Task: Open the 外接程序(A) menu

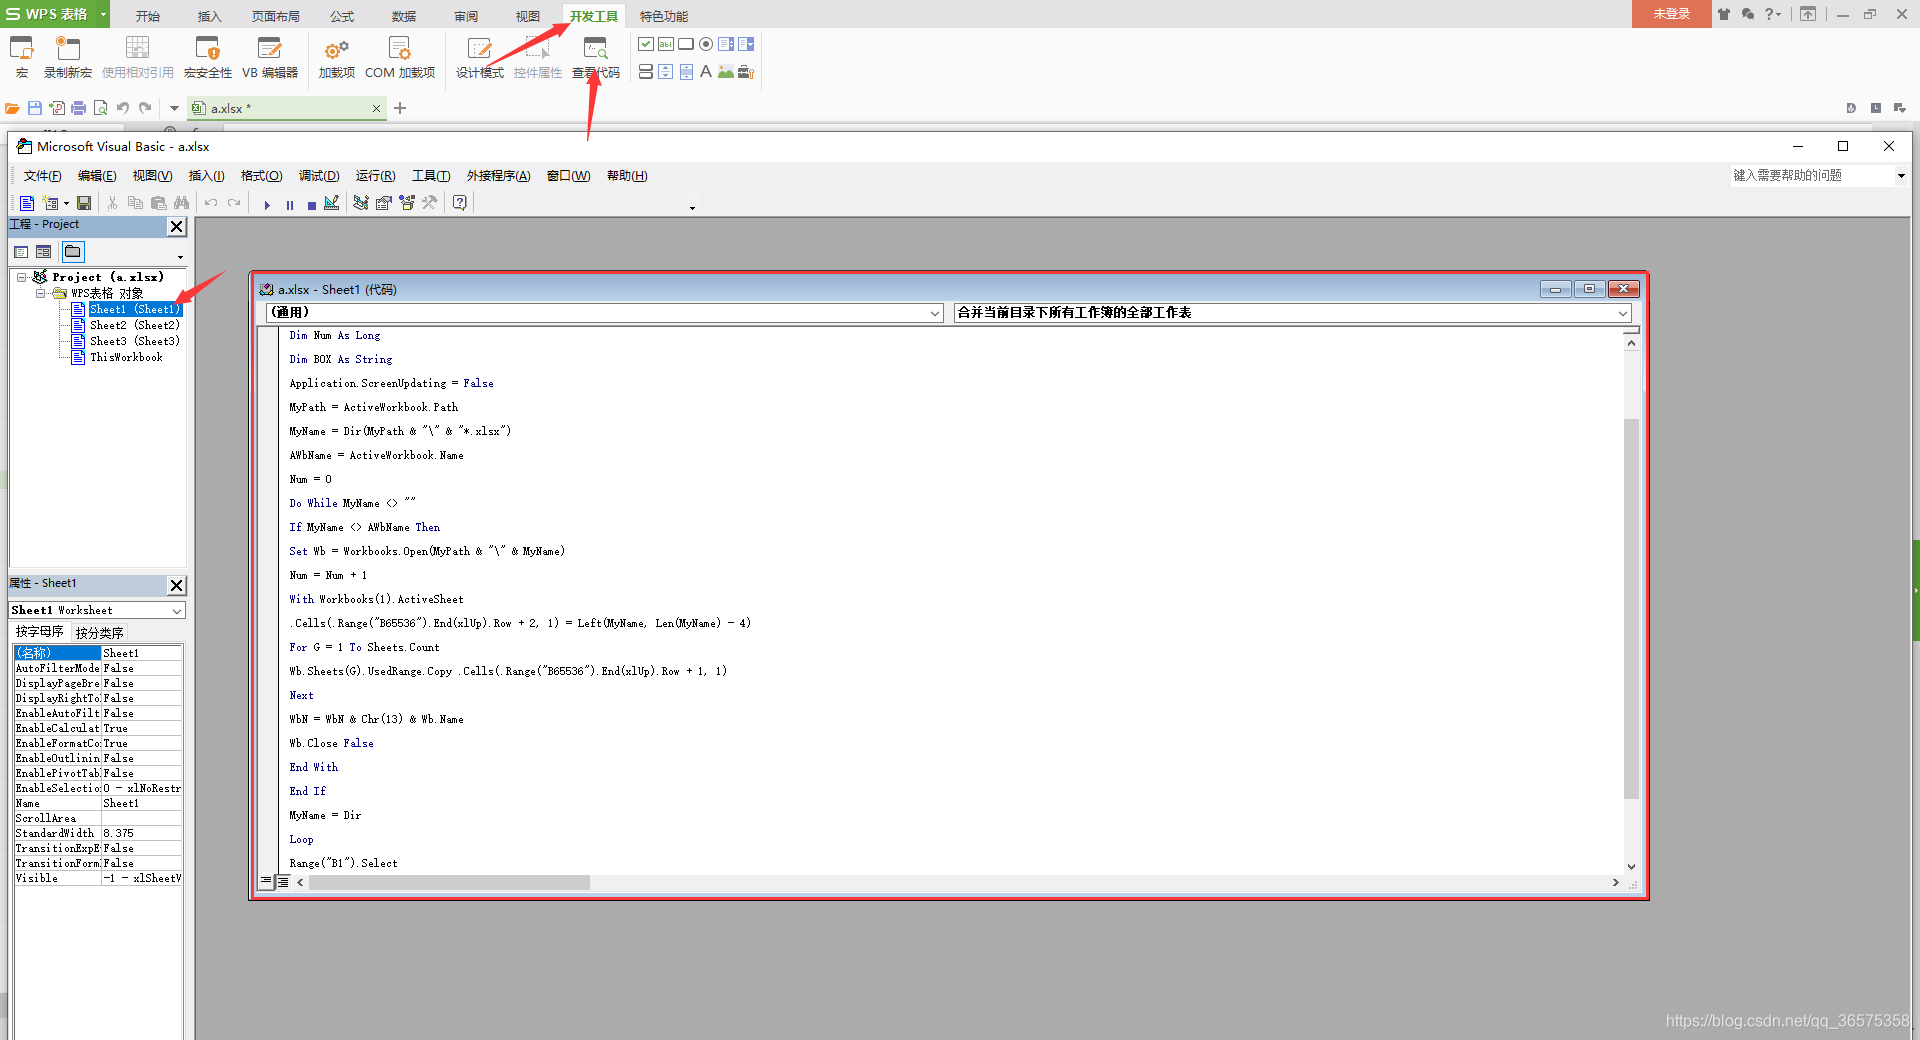Action: coord(498,176)
